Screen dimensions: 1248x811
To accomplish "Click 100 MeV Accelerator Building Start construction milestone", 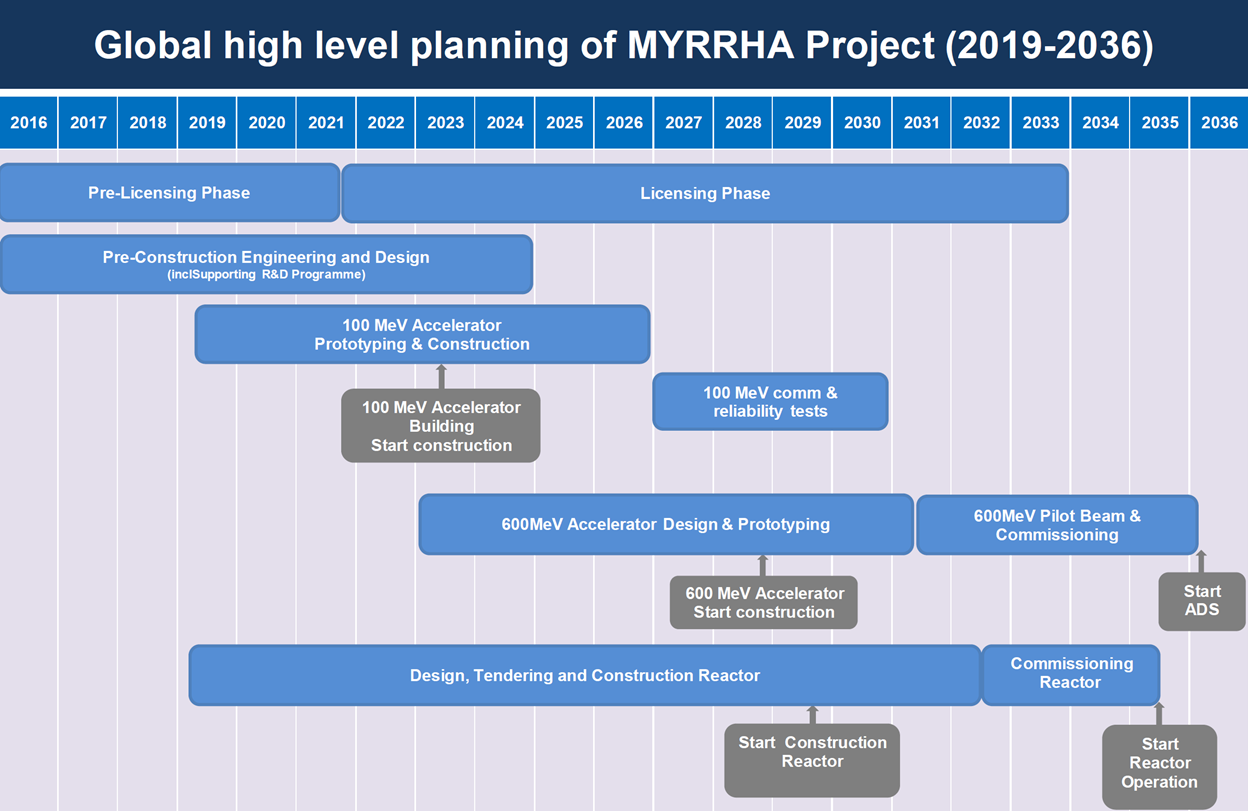I will (x=441, y=426).
